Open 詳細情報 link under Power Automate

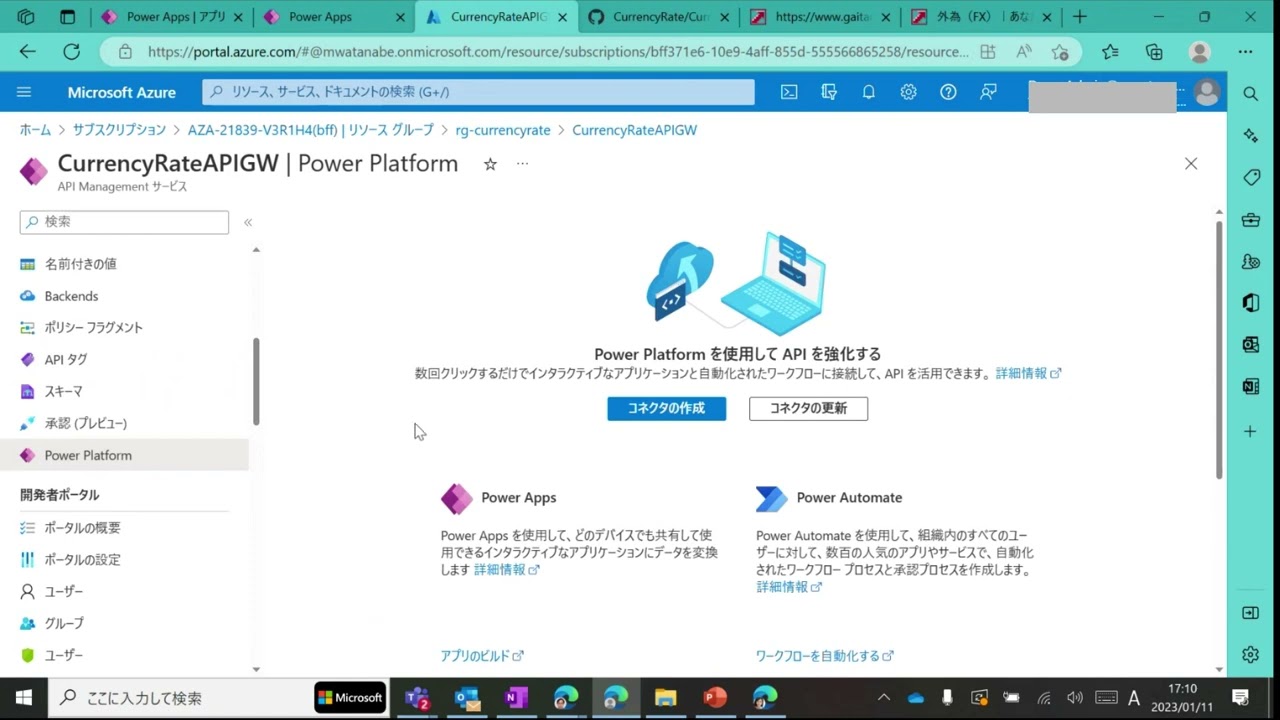pyautogui.click(x=789, y=587)
